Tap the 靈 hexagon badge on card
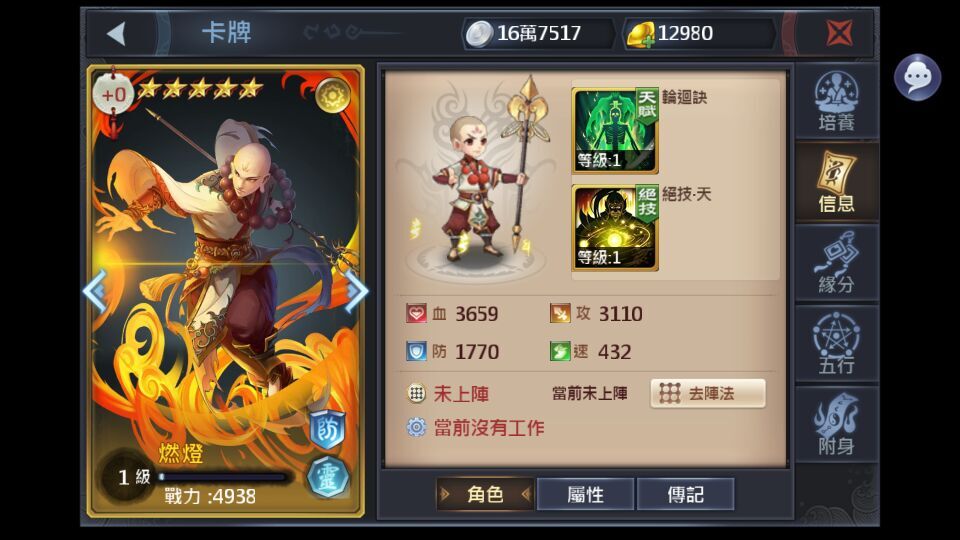This screenshot has width=960, height=540. (328, 477)
